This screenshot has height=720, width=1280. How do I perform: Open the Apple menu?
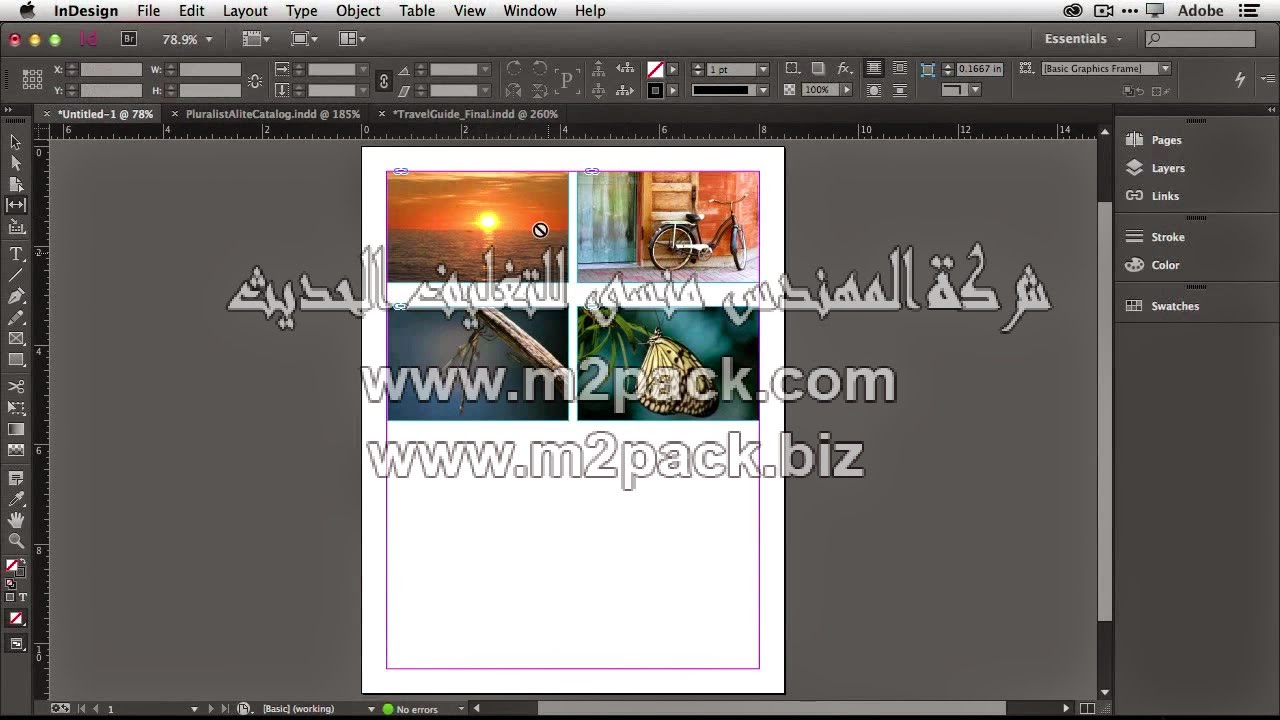click(27, 11)
